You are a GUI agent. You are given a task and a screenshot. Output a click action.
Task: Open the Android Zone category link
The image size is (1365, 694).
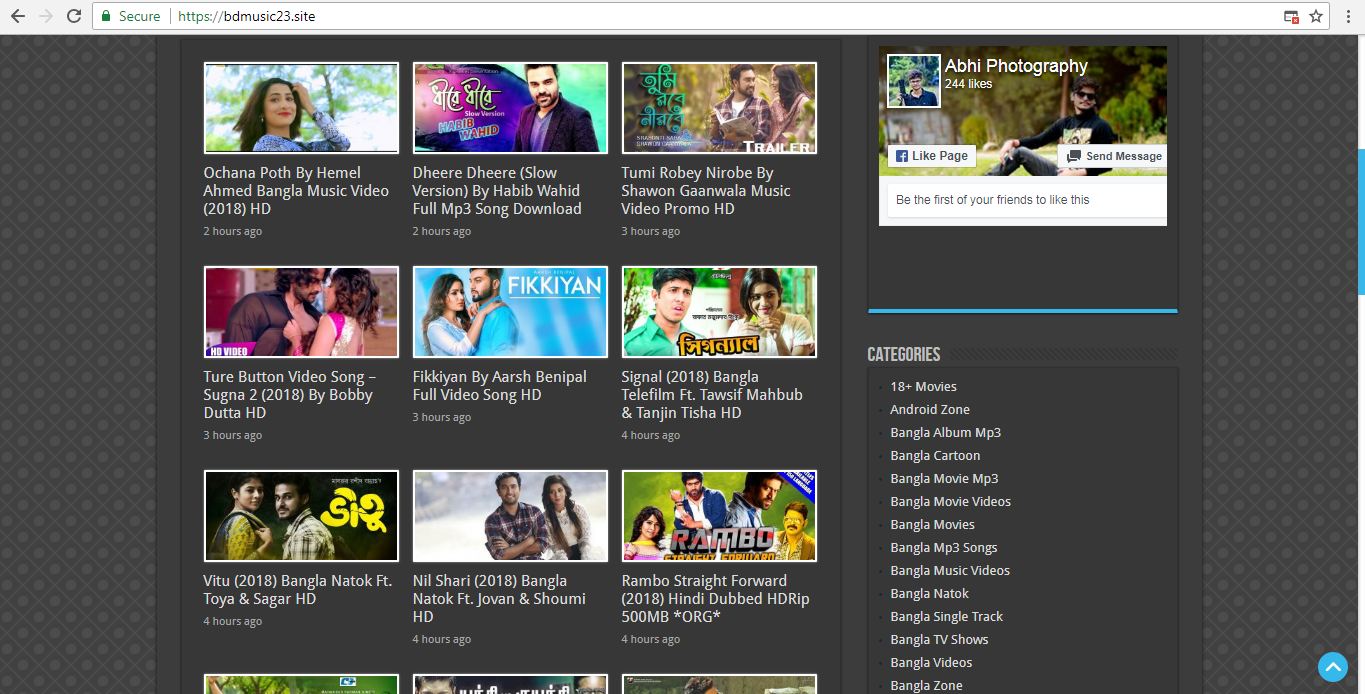(x=930, y=409)
